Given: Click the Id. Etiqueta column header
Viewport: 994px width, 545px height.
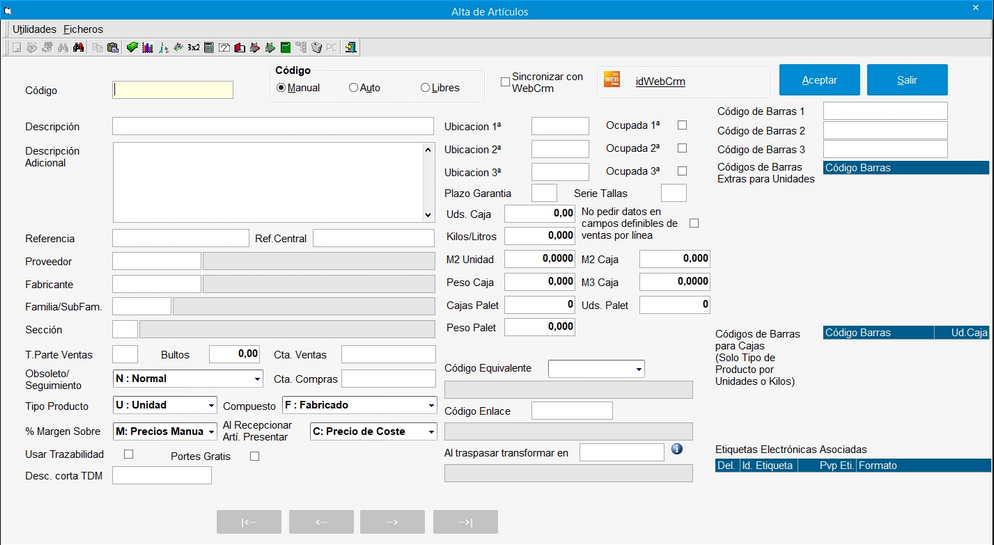Looking at the screenshot, I should click(768, 466).
